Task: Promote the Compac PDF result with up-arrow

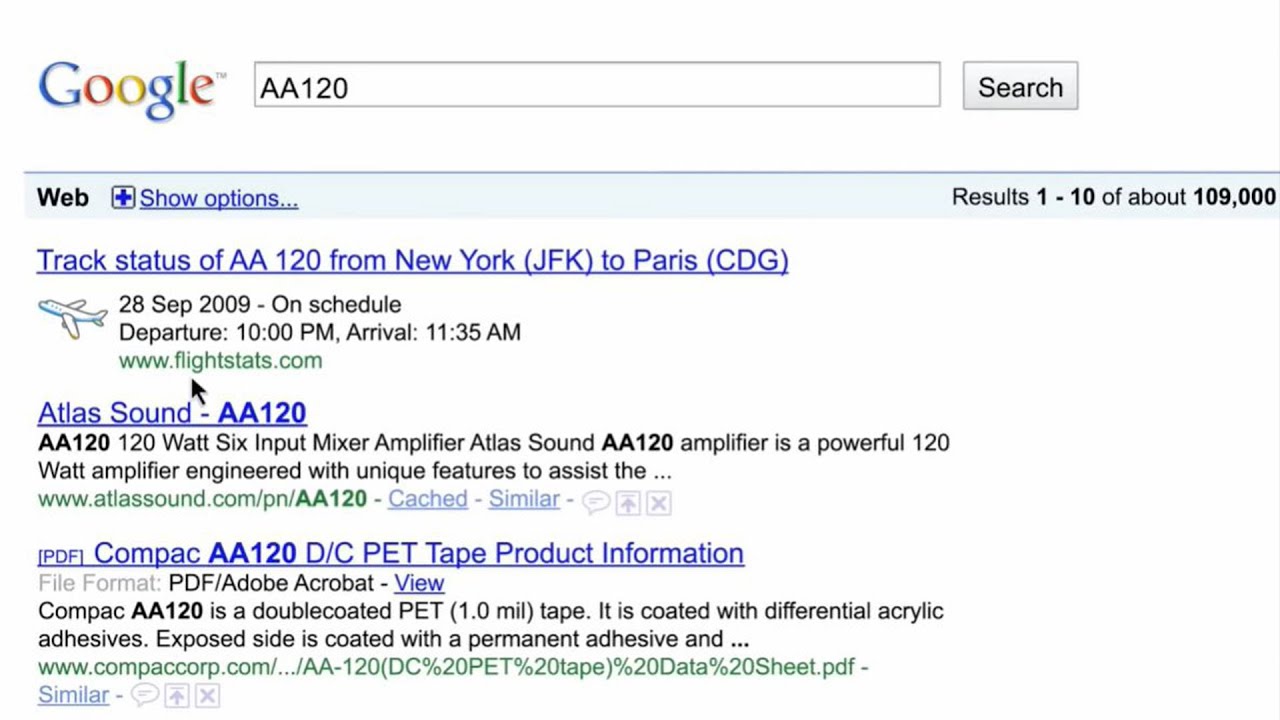Action: coord(176,696)
